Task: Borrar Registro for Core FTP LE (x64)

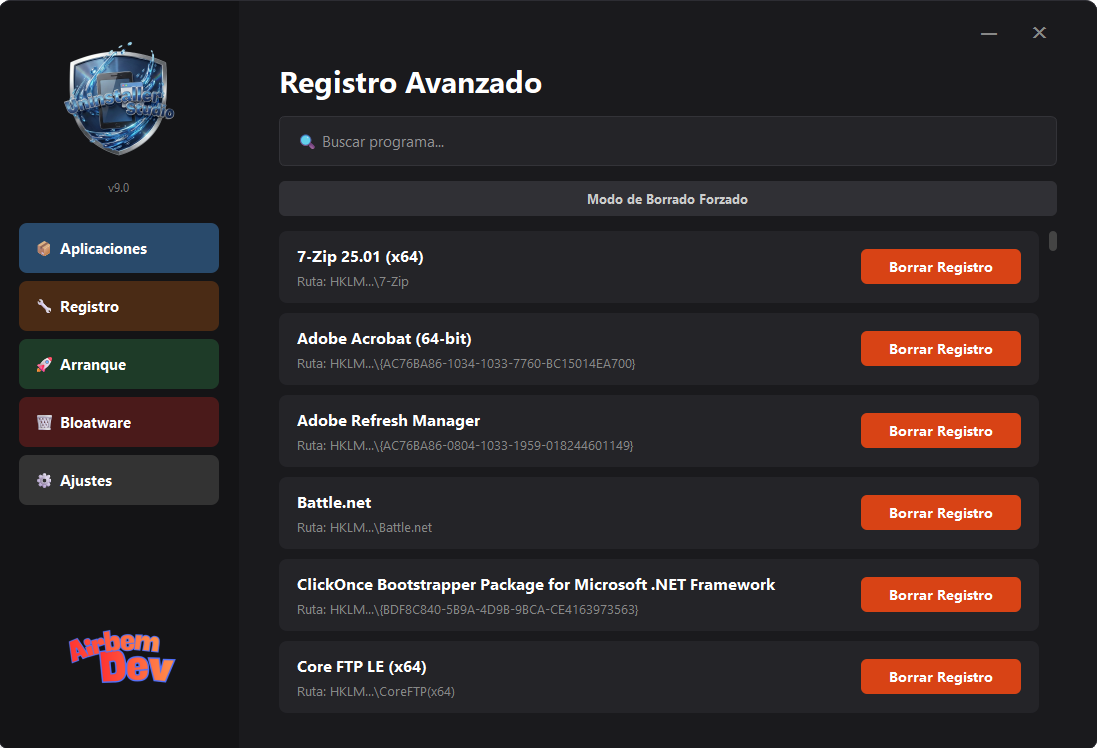Action: (x=940, y=677)
